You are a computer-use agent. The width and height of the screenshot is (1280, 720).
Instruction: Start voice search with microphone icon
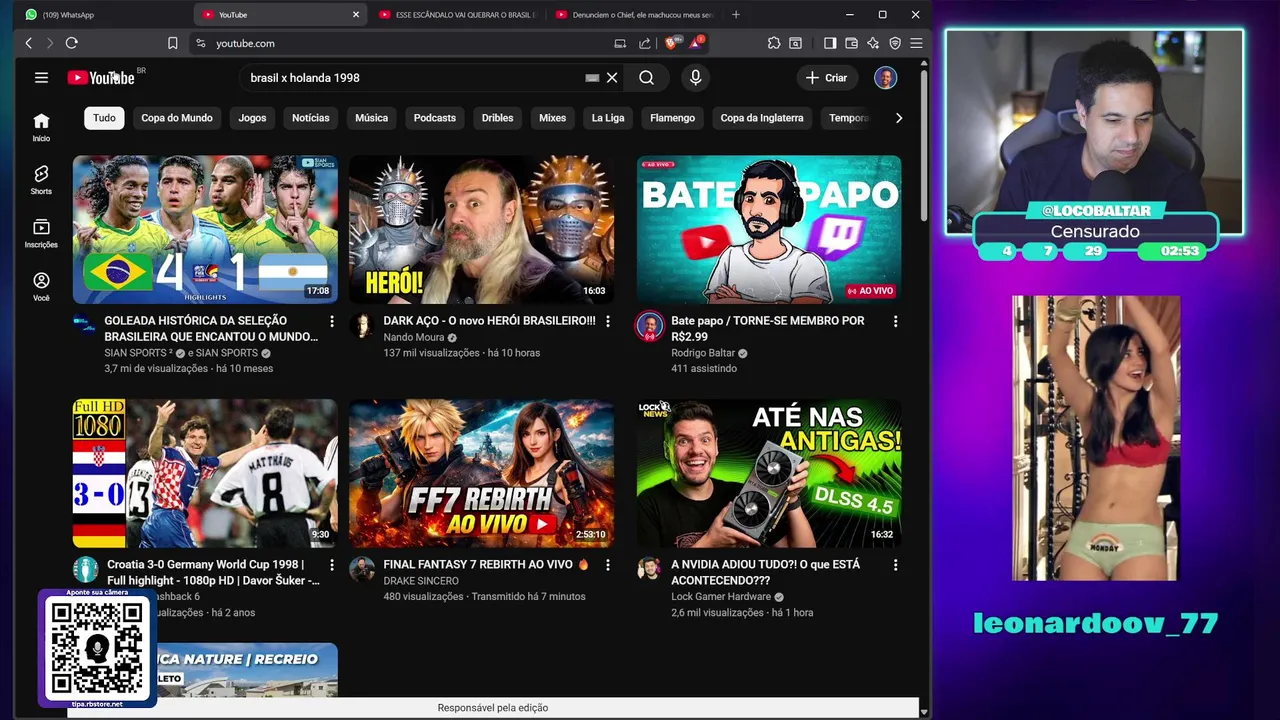point(695,78)
